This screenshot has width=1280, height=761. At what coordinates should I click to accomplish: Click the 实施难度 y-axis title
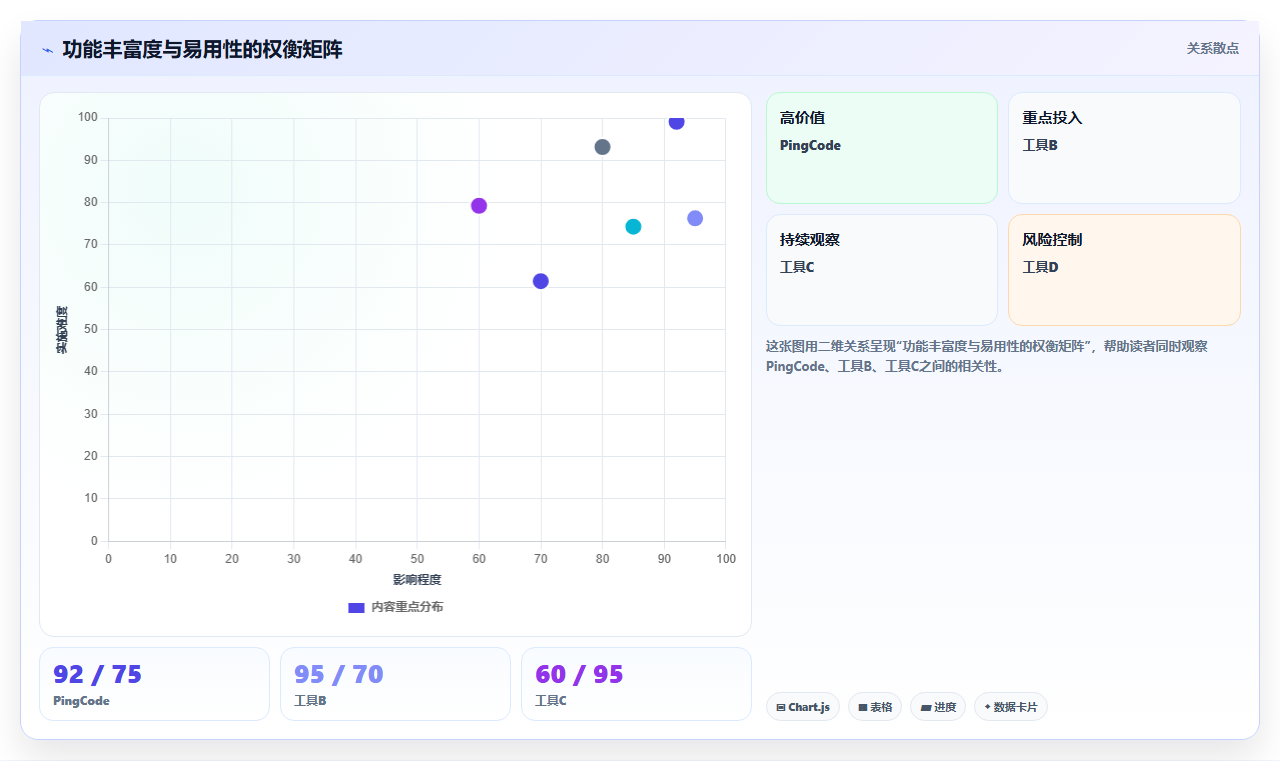(62, 330)
